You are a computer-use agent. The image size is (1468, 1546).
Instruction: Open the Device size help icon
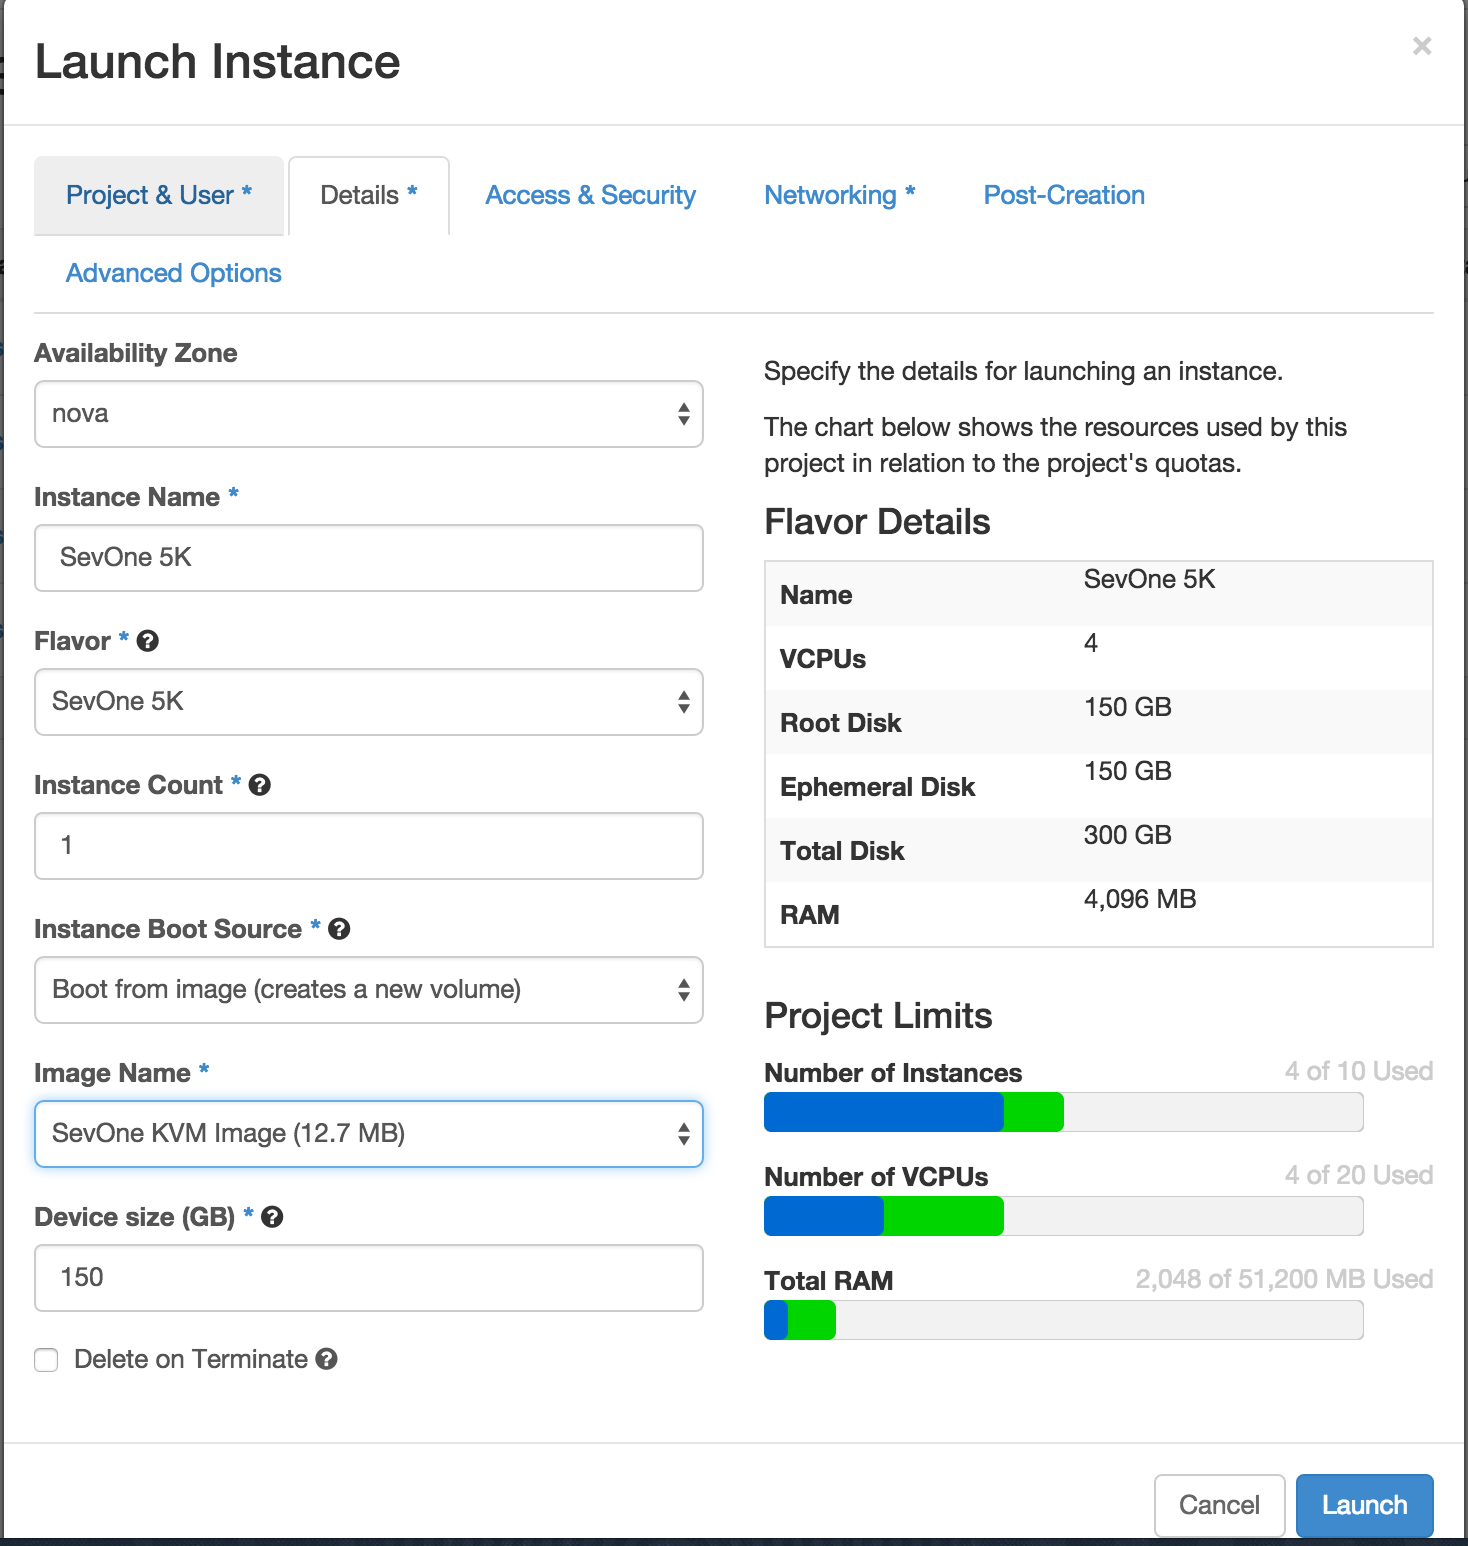point(272,1217)
